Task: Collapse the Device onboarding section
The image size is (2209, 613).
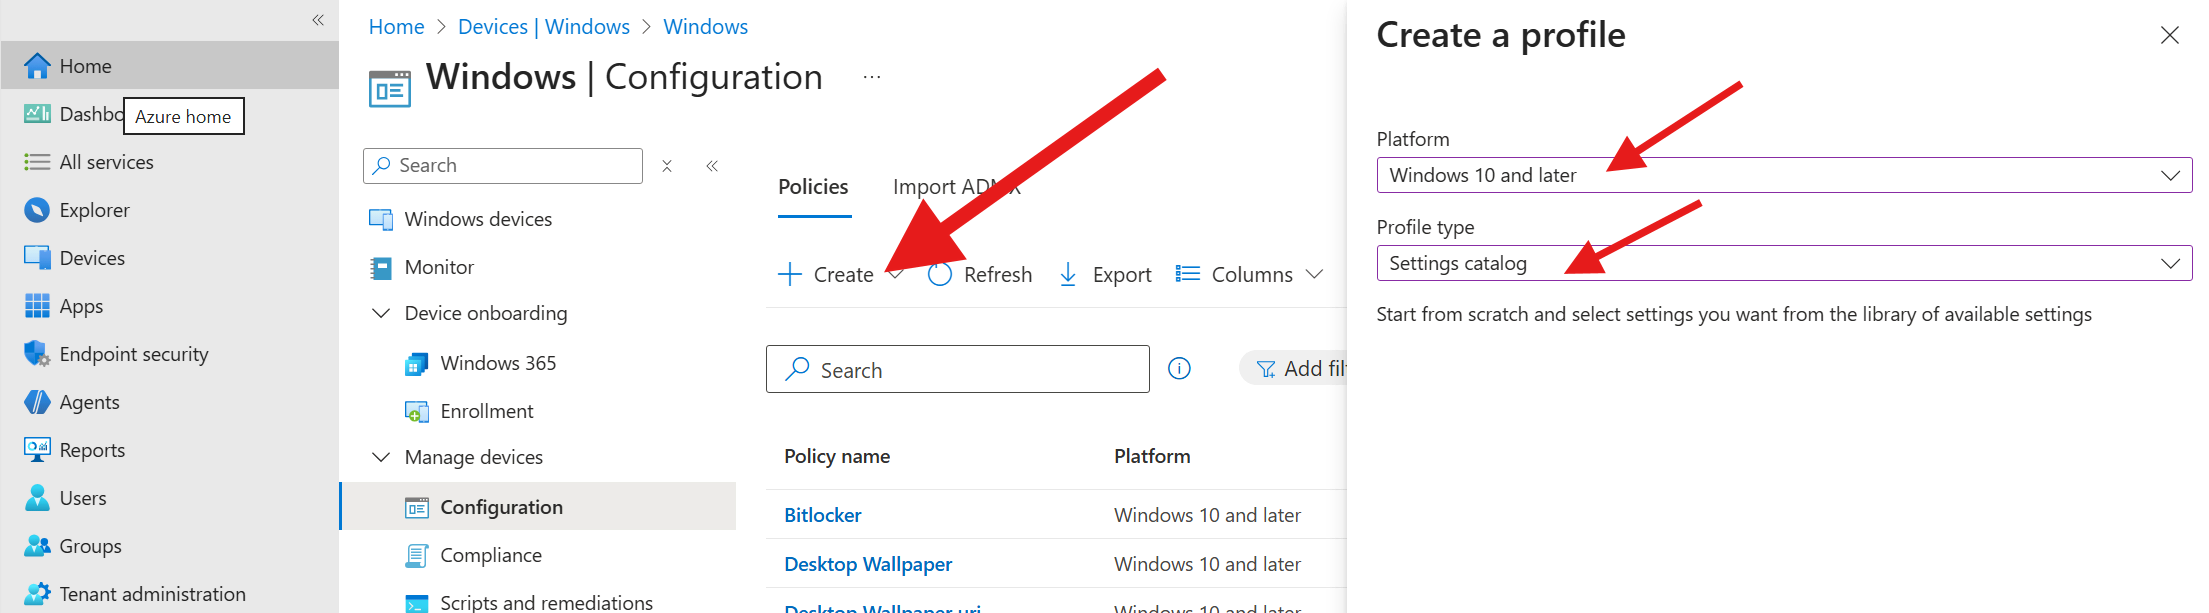Action: point(381,314)
